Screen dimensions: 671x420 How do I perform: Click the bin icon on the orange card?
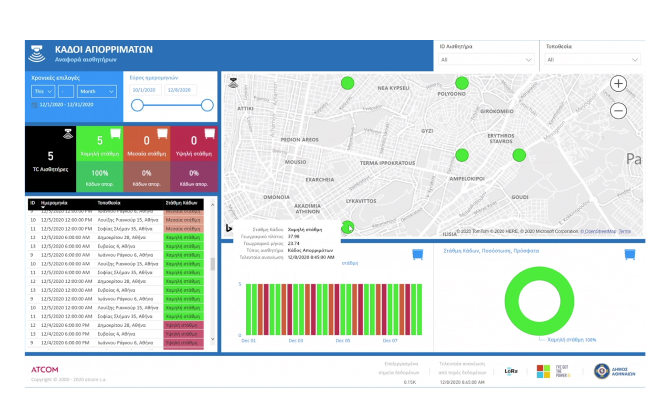point(162,134)
